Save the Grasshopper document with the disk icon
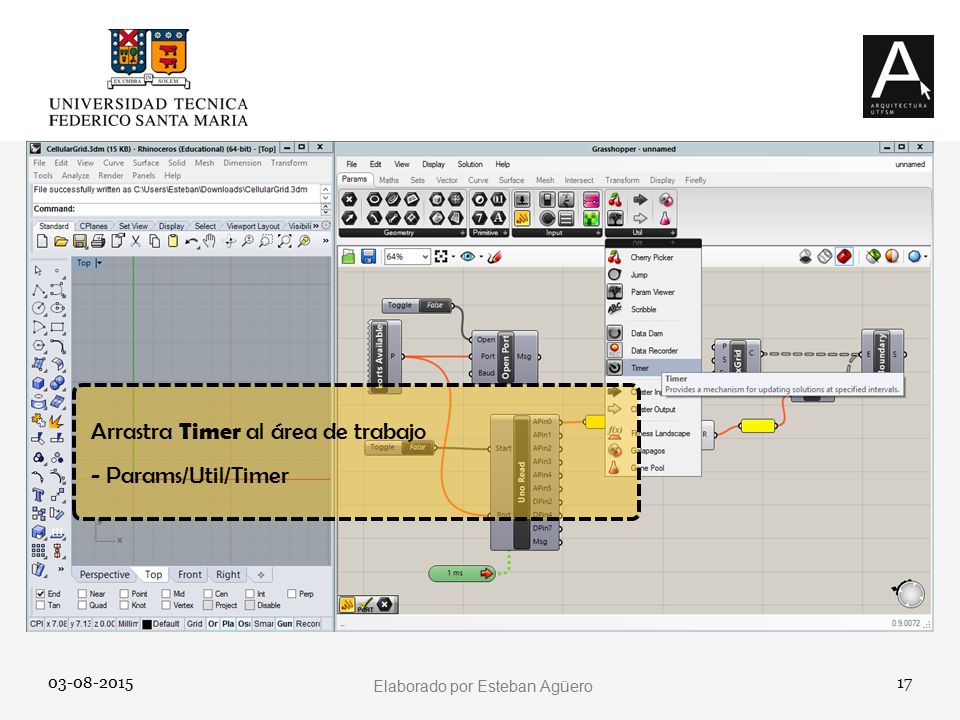This screenshot has width=960, height=720. [369, 257]
